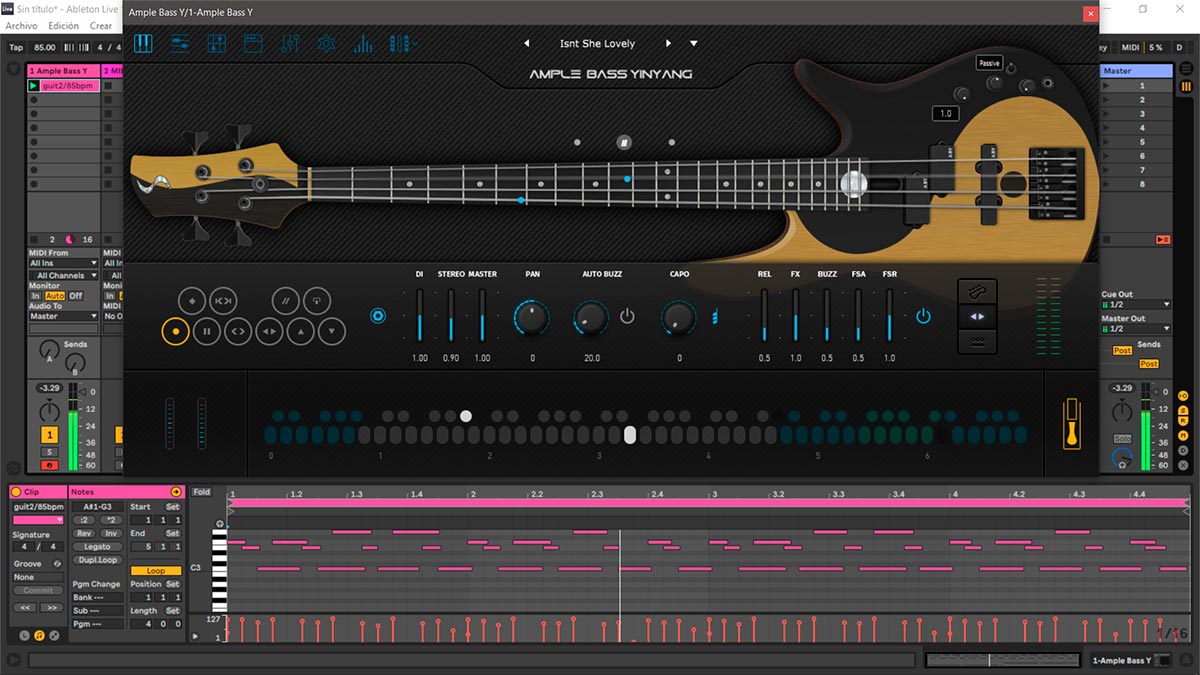1200x675 pixels.
Task: Select the orange dot articulation button
Action: click(176, 331)
